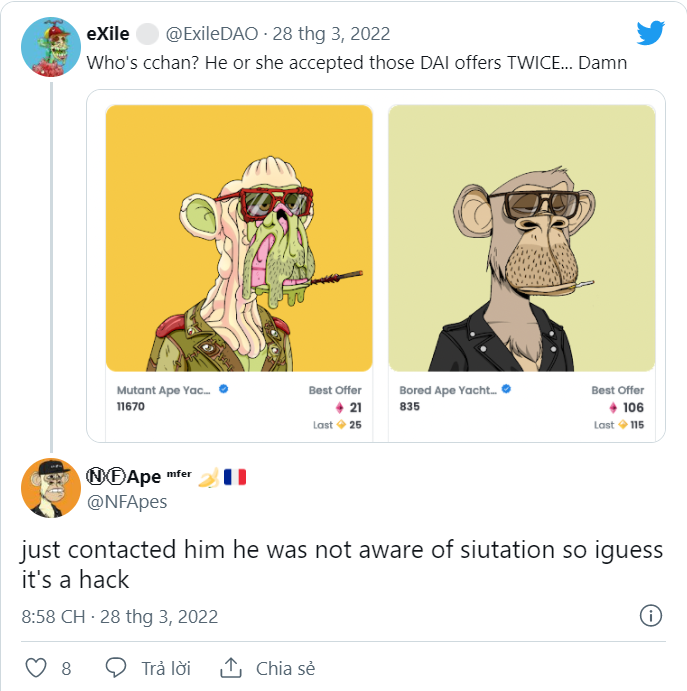Like the tweet with heart icon
Screen dimensions: 687x691
tap(35, 668)
